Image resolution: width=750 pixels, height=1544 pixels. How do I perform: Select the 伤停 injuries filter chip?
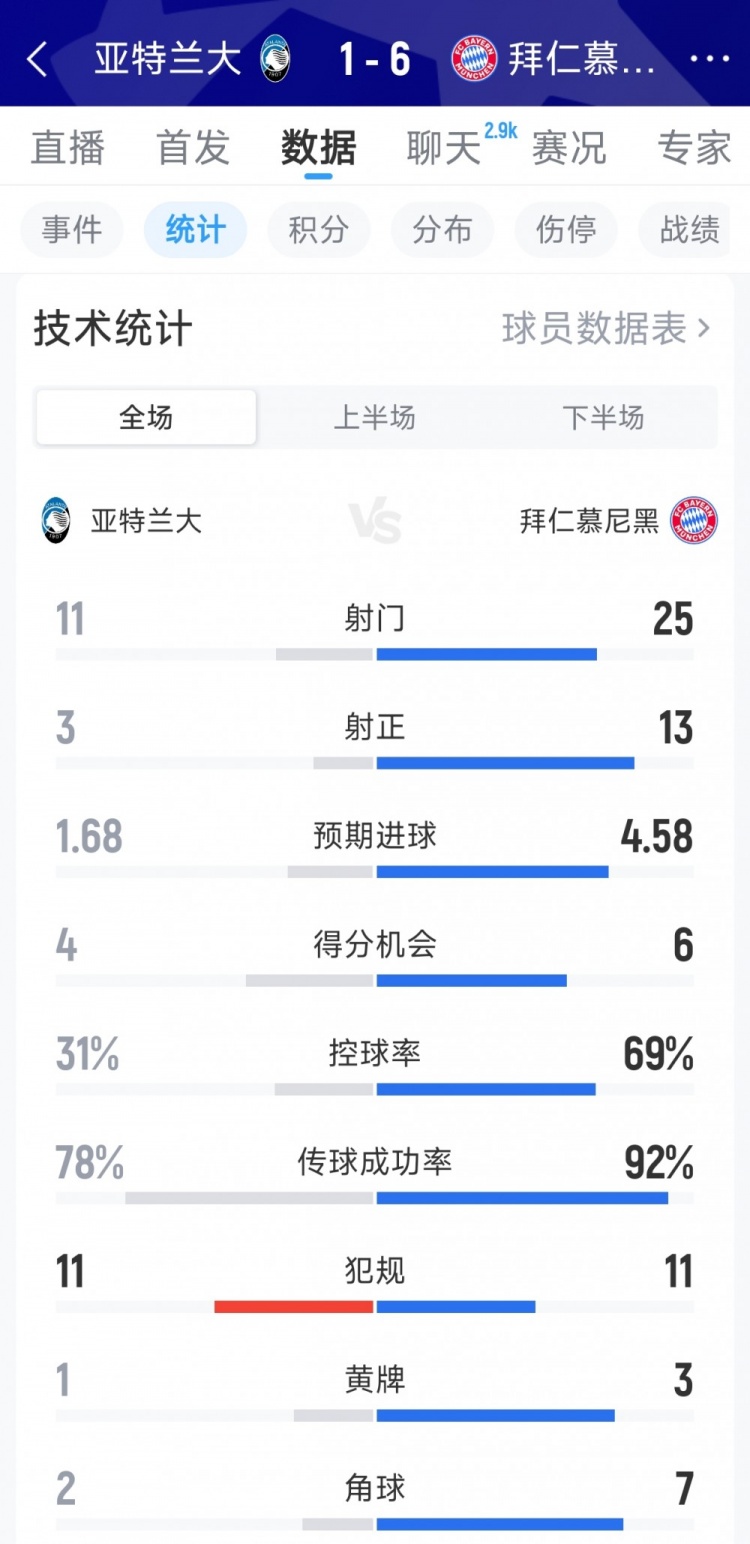[x=566, y=230]
